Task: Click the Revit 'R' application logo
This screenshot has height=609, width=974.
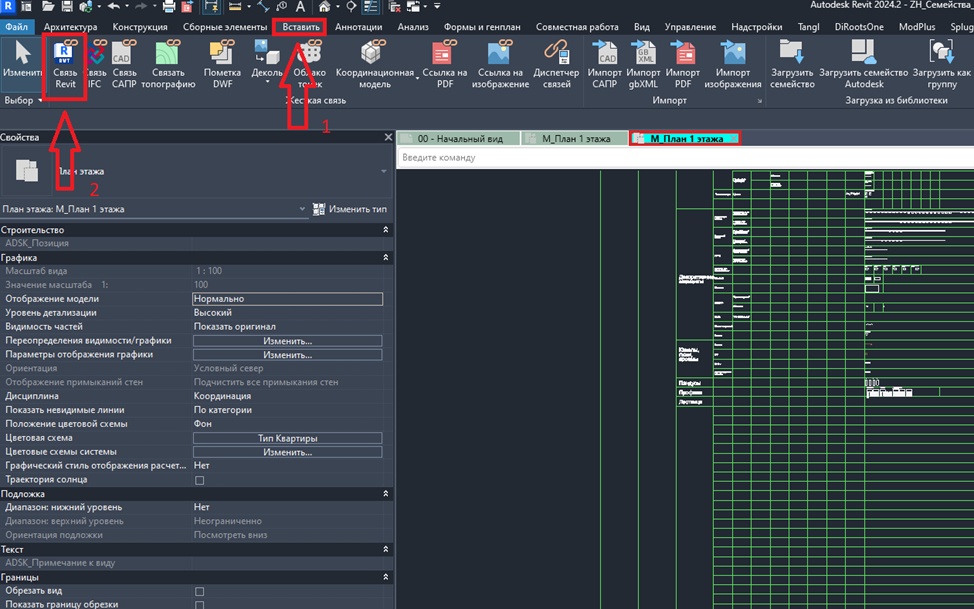Action: pos(8,6)
